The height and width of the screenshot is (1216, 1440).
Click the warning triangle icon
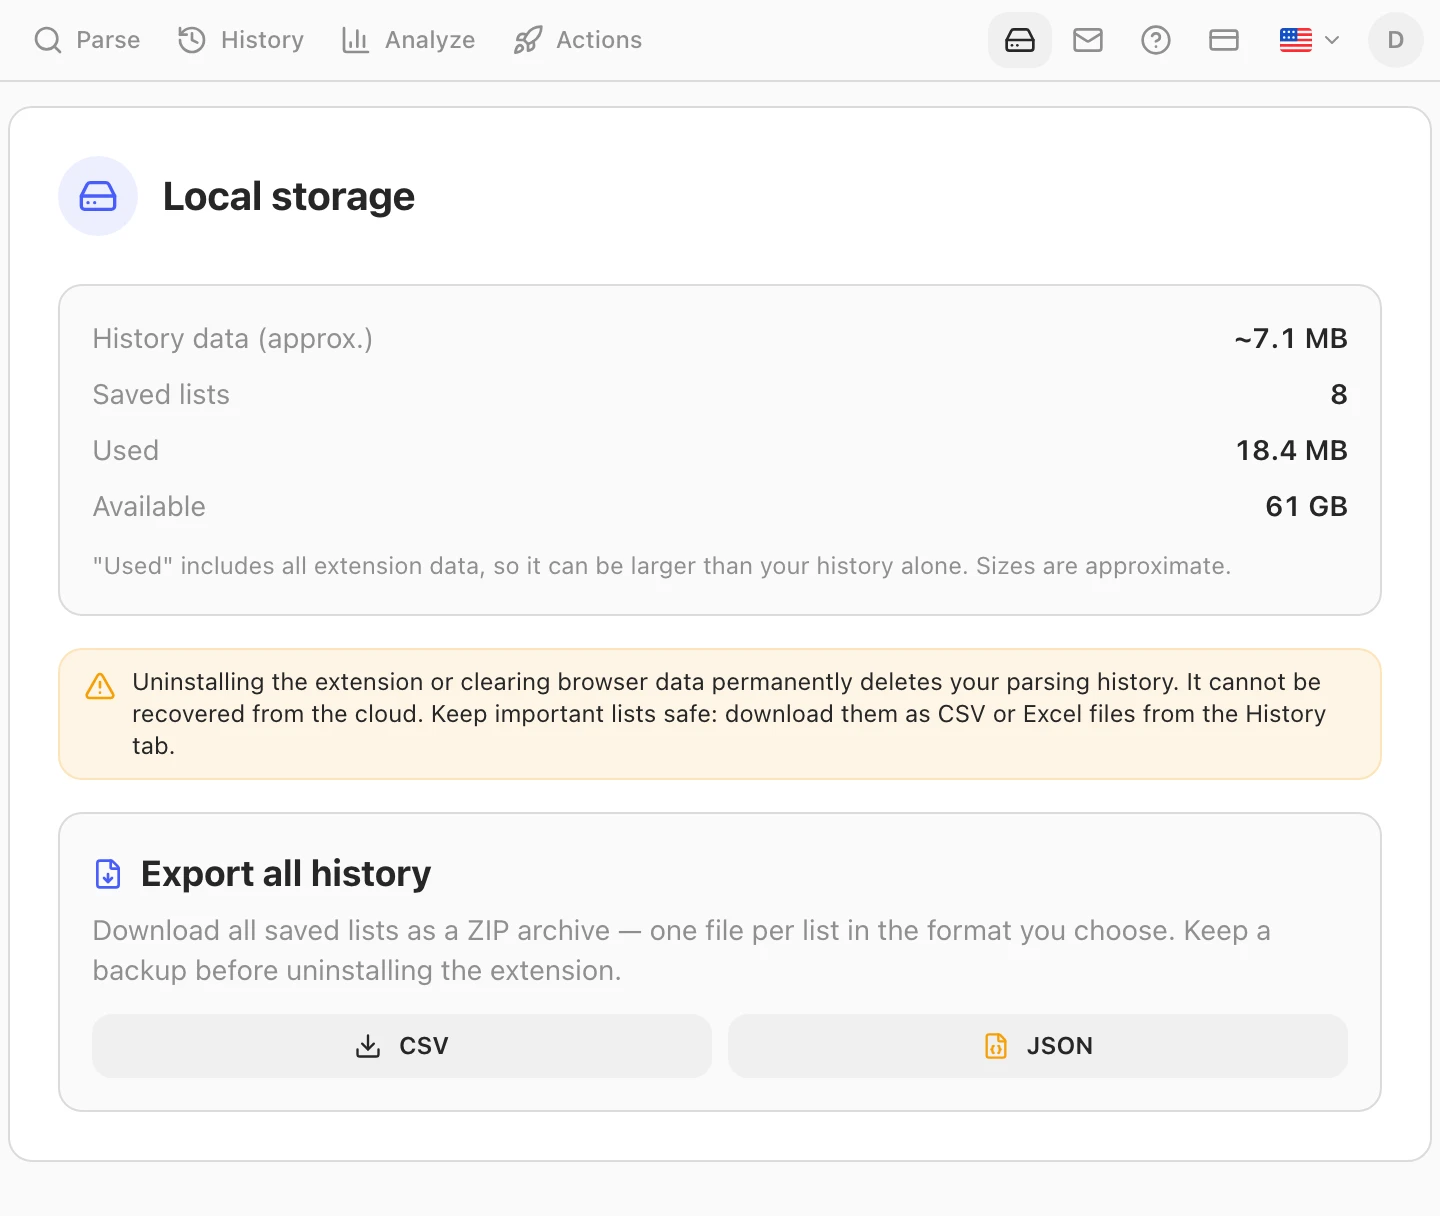pyautogui.click(x=100, y=686)
